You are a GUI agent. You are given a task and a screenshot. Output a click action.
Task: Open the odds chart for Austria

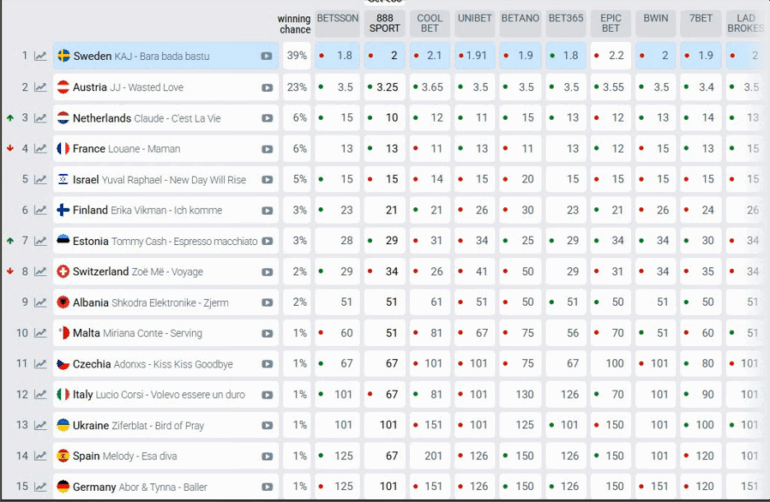(x=40, y=87)
